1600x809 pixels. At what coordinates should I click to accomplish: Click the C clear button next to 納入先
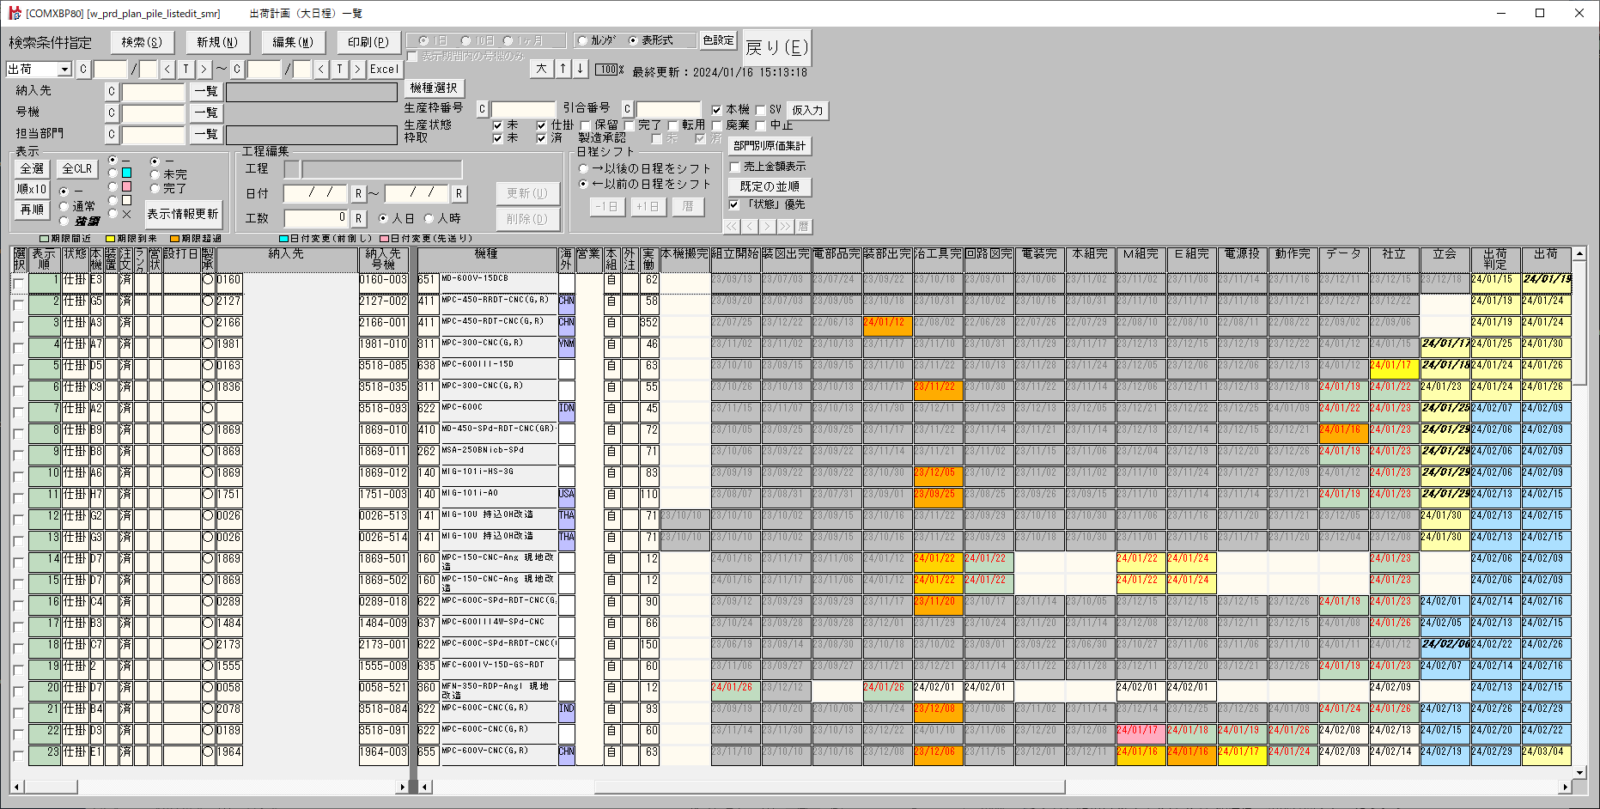pyautogui.click(x=112, y=92)
